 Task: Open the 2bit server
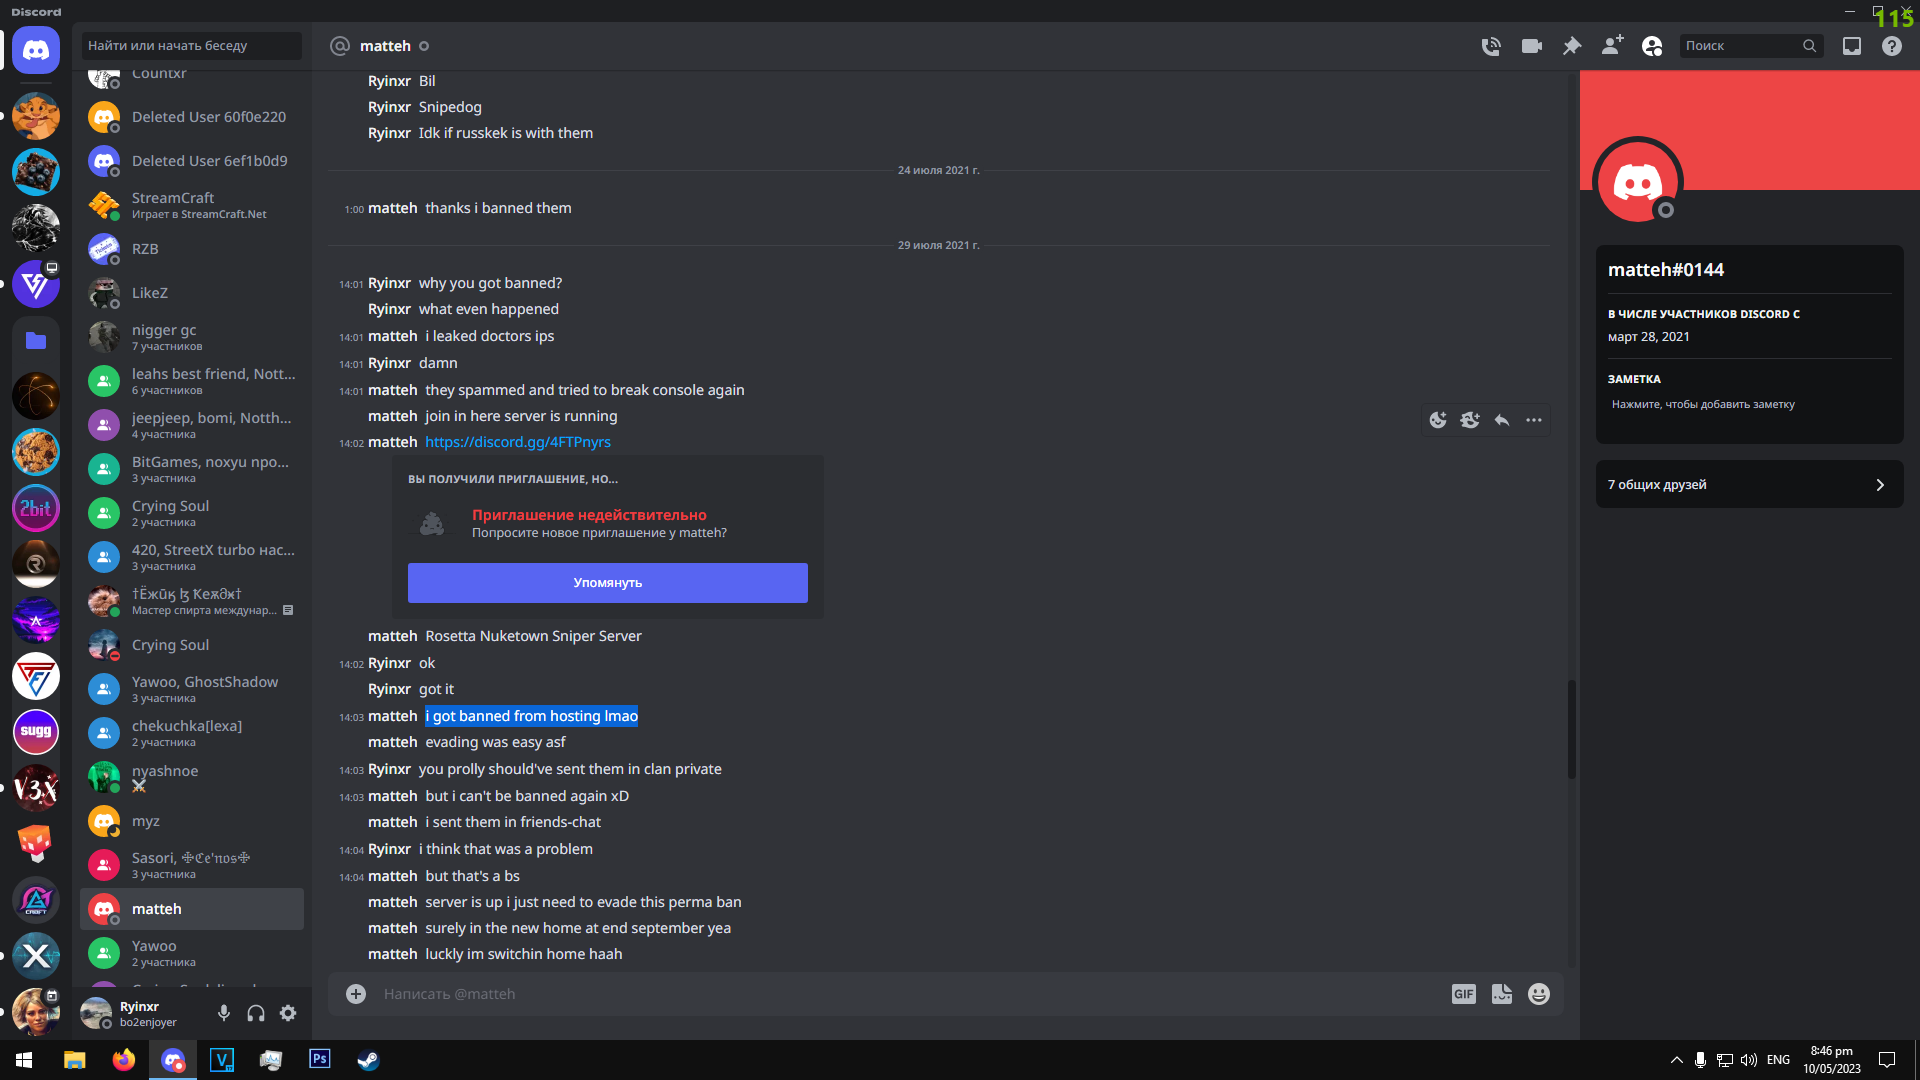(x=36, y=508)
